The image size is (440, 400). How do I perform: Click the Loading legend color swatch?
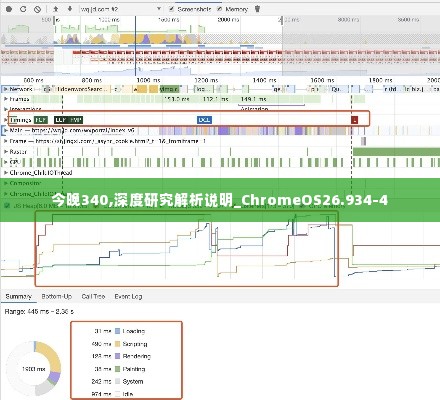point(117,331)
